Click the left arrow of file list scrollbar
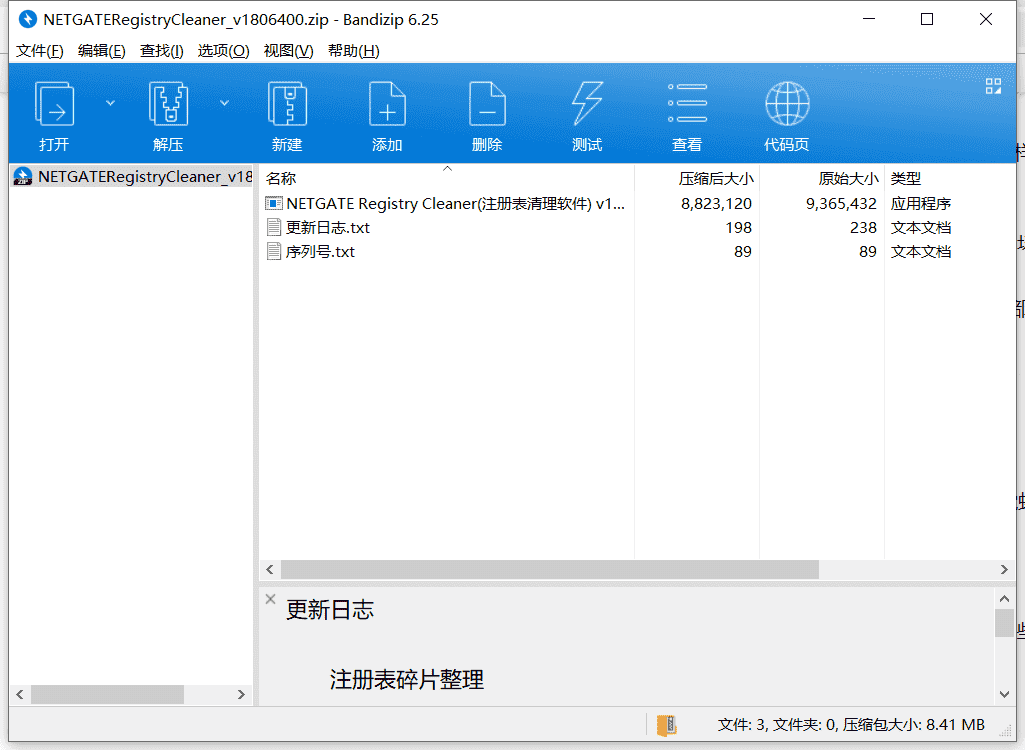Viewport: 1025px width, 750px height. tap(270, 570)
